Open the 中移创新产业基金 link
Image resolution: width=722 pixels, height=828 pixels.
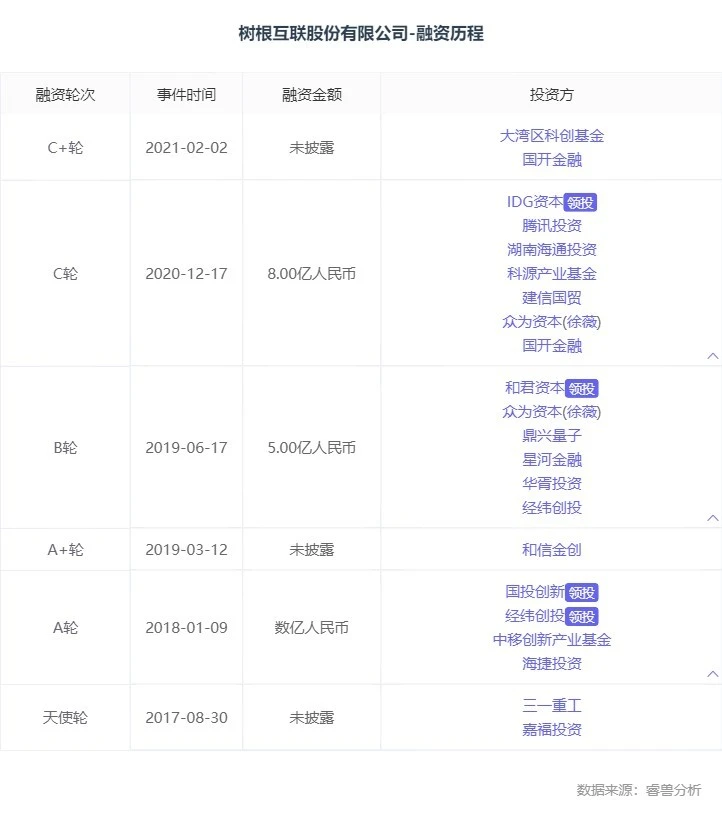pyautogui.click(x=552, y=640)
